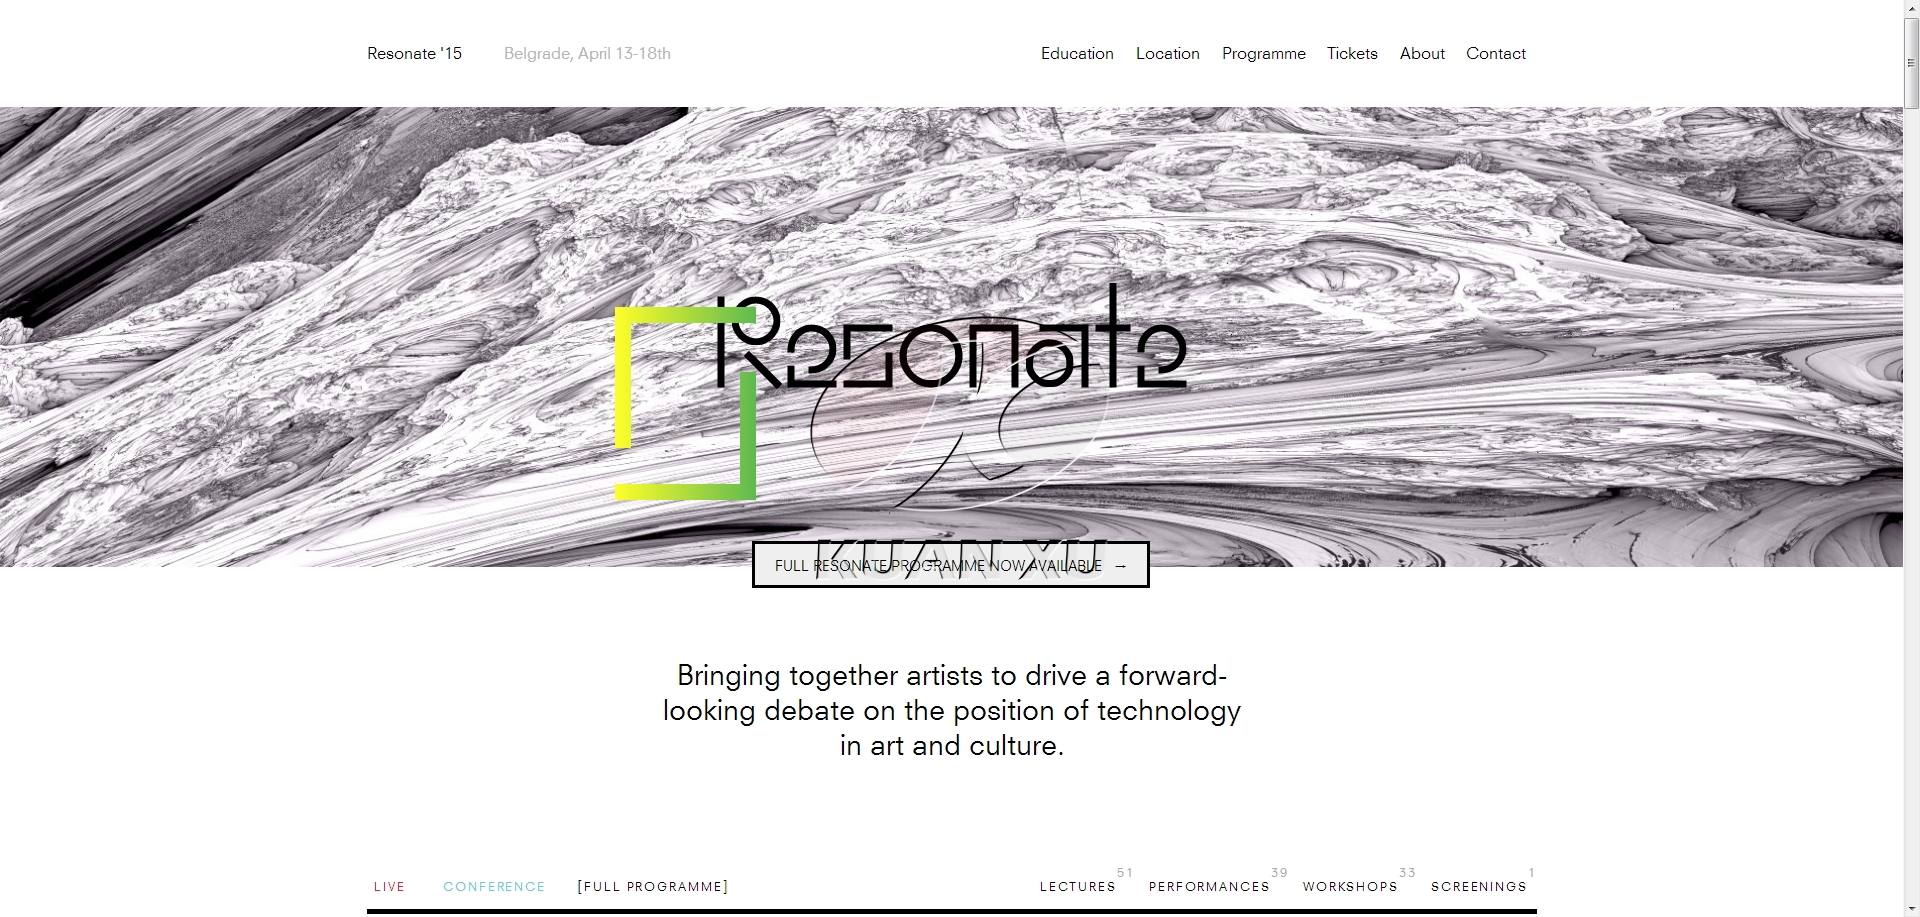Click the yellow-green square logo graphic
The height and width of the screenshot is (917, 1920).
(685, 403)
